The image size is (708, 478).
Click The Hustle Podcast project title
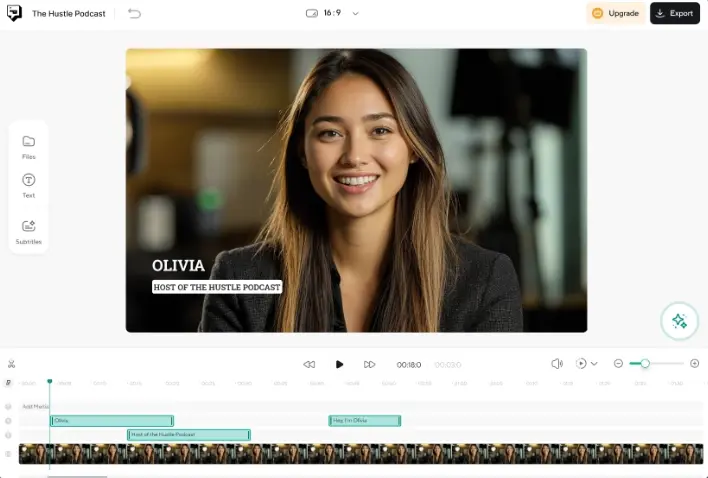(69, 14)
